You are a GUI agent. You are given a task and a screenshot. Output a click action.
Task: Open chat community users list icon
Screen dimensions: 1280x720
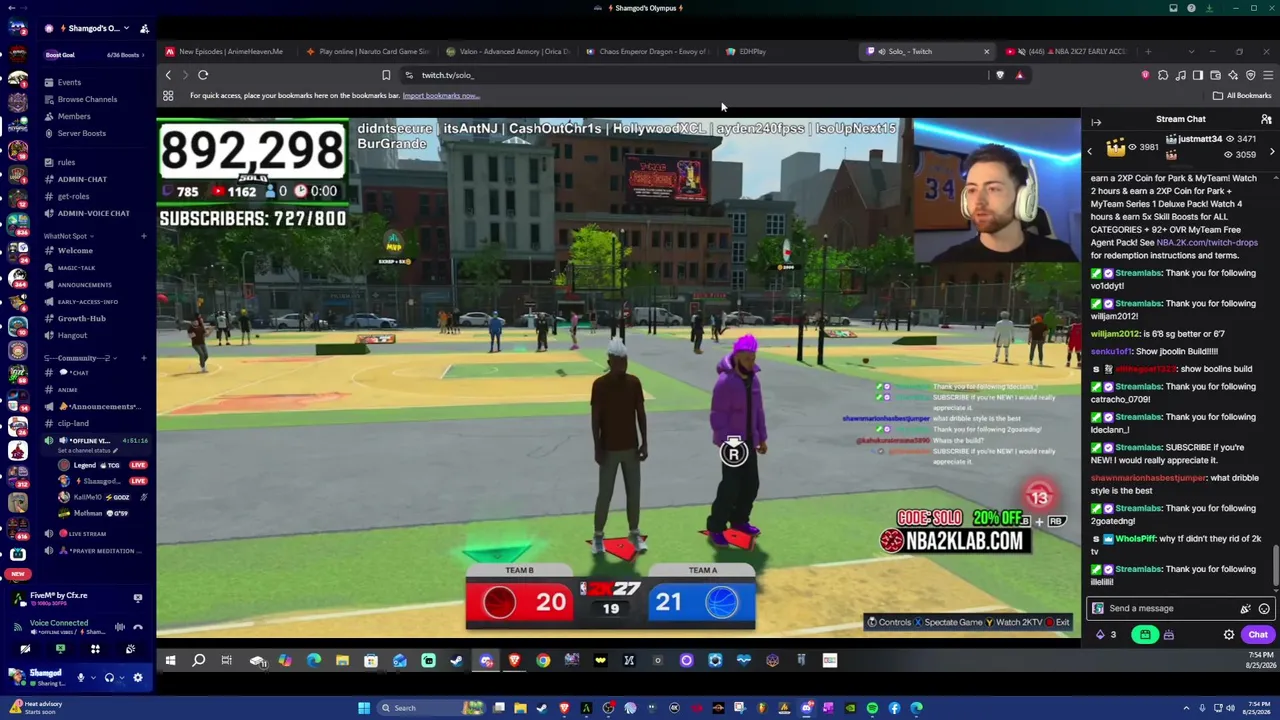(1266, 120)
